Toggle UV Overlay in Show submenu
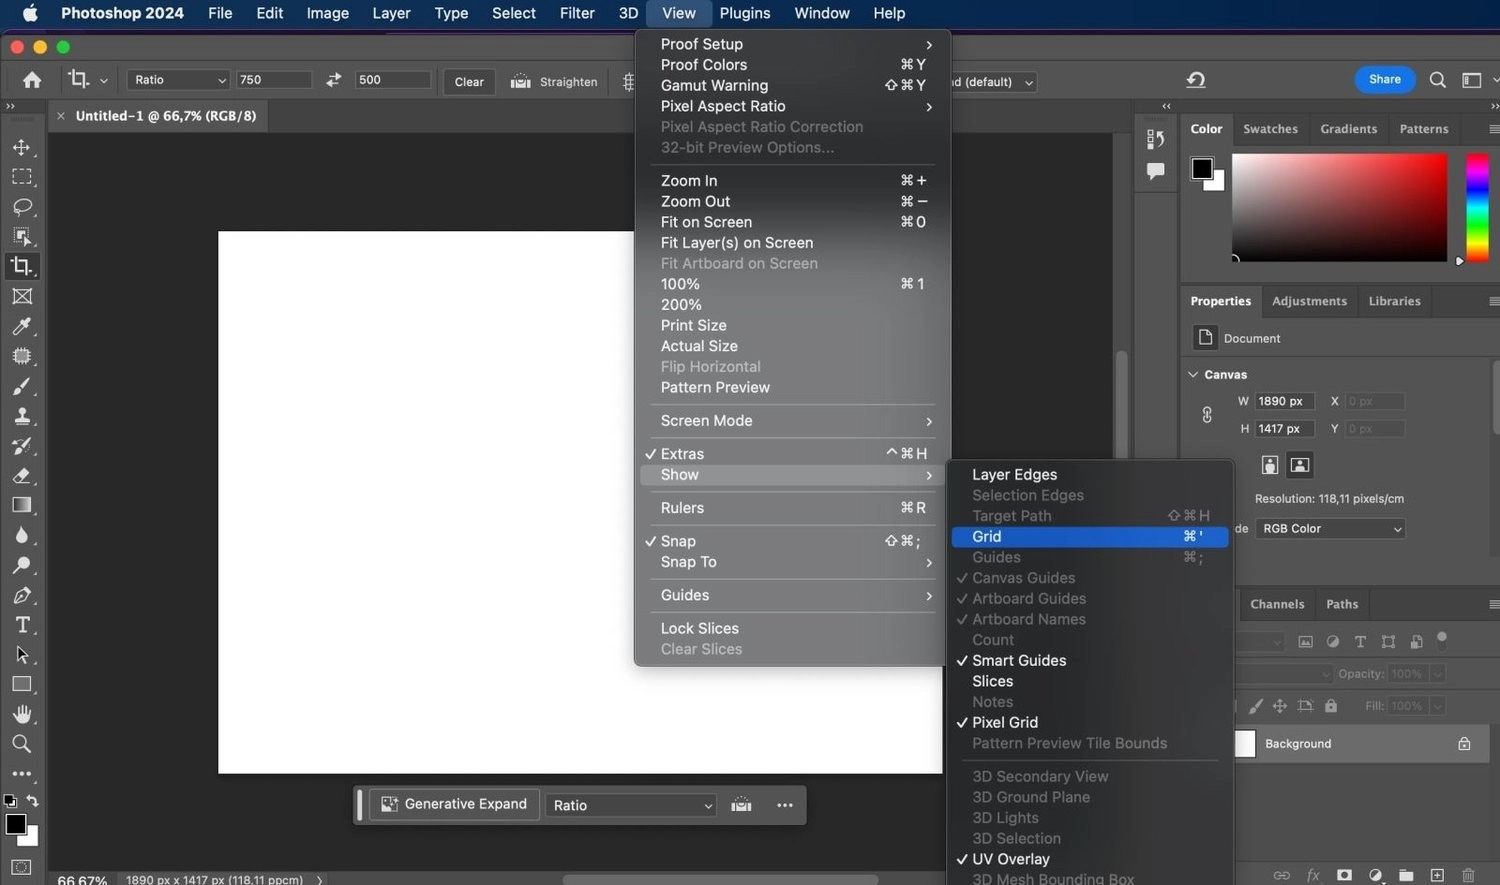This screenshot has width=1500, height=885. point(1089,860)
